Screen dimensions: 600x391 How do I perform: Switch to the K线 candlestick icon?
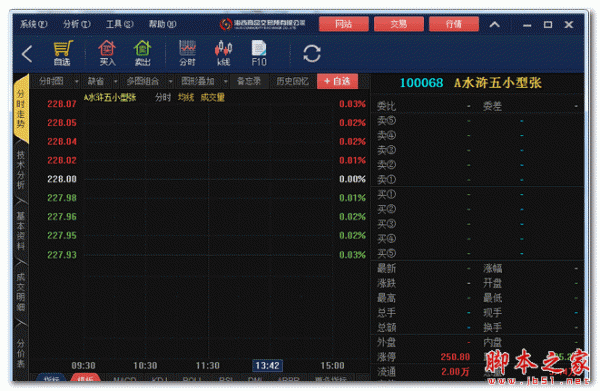[223, 53]
